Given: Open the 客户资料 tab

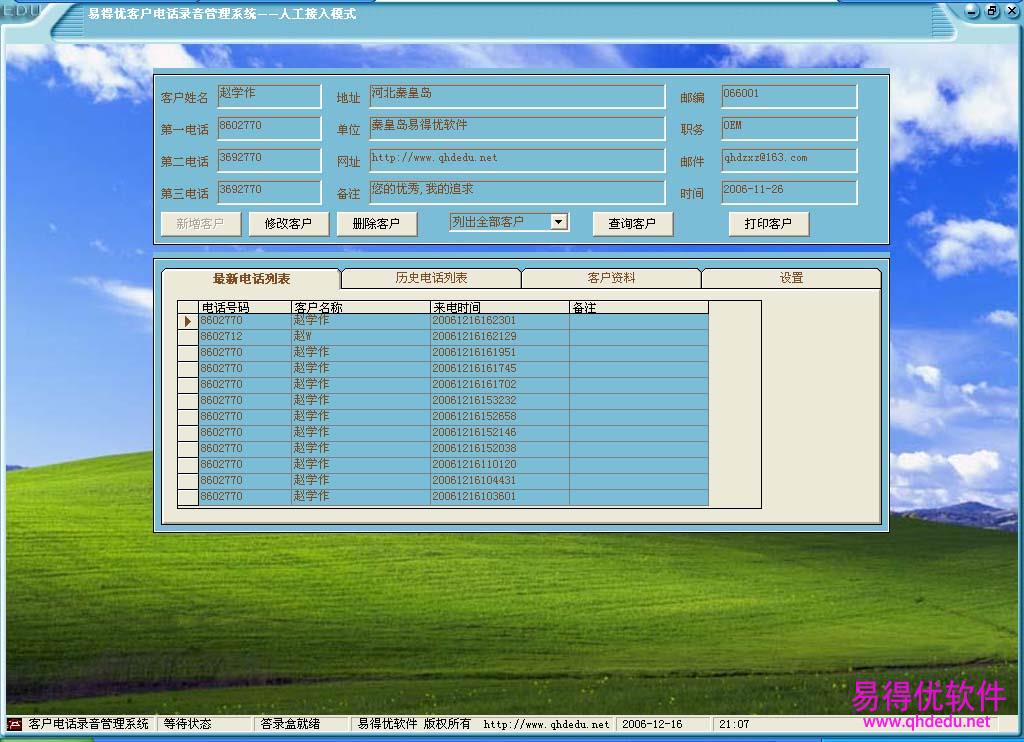Looking at the screenshot, I should coord(611,278).
